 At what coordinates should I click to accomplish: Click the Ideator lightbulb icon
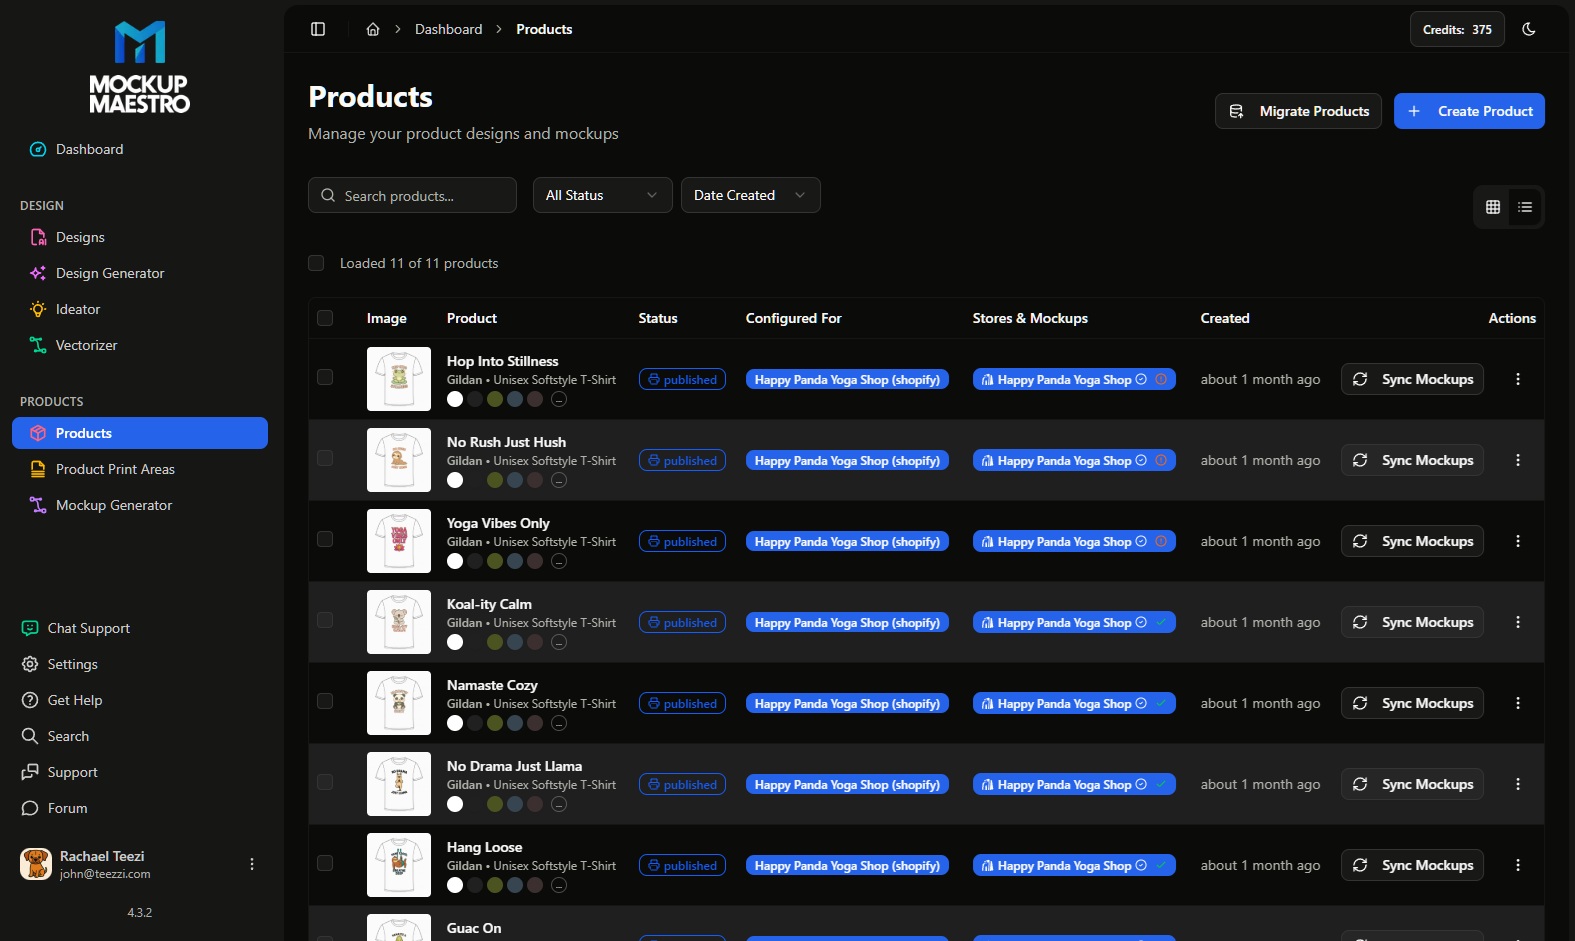(x=38, y=309)
